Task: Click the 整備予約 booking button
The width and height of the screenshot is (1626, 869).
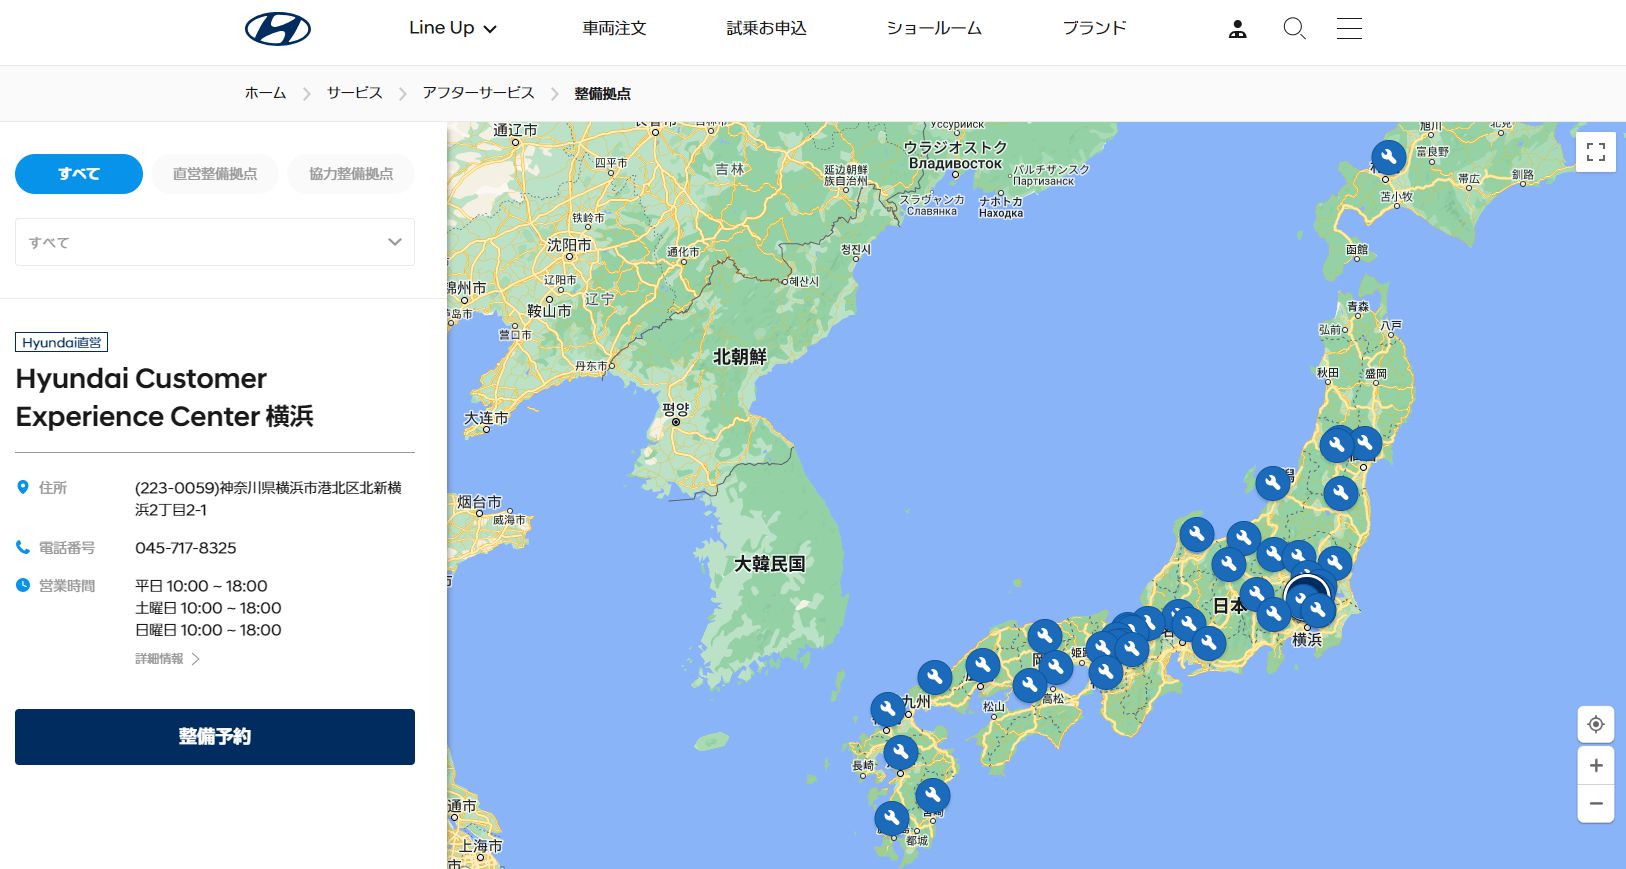Action: click(x=215, y=737)
